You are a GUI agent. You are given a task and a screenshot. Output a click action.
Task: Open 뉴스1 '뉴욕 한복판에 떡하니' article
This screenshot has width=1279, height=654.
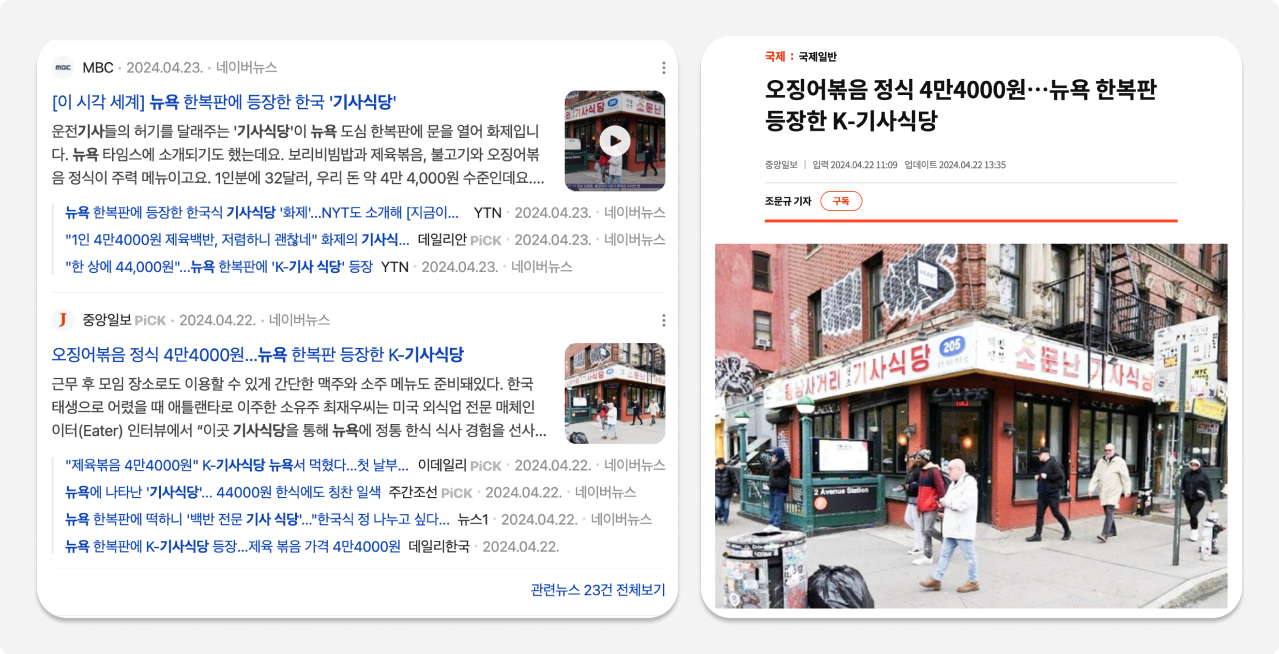257,520
